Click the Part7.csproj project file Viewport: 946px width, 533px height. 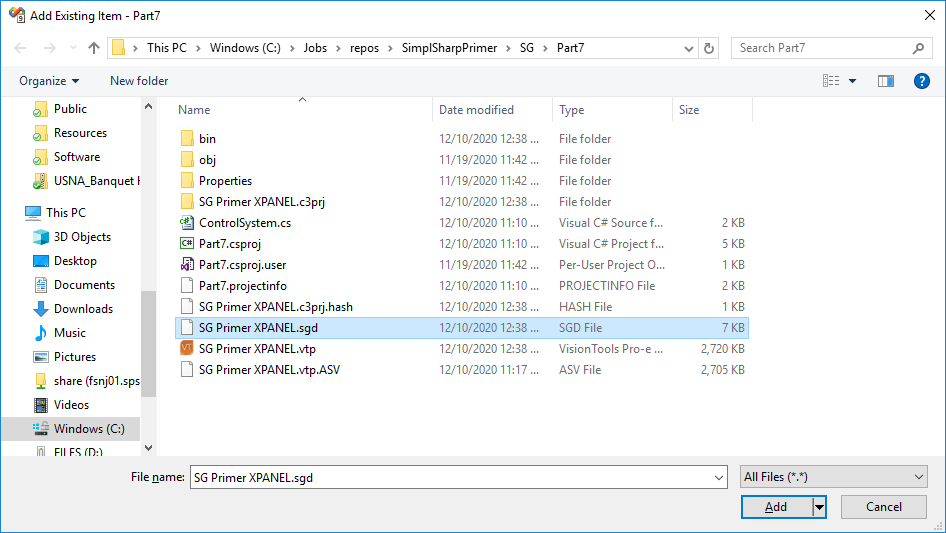point(230,244)
